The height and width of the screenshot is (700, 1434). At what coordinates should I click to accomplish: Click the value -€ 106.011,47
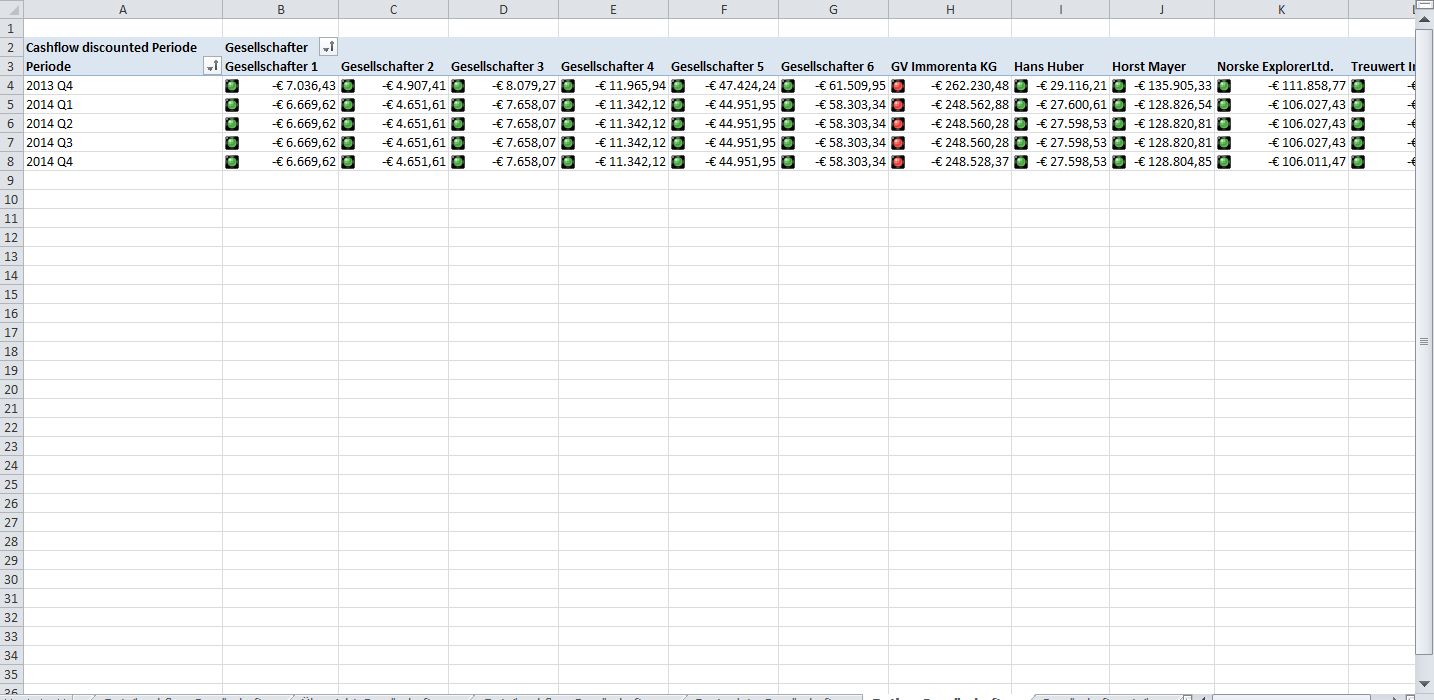click(1306, 162)
